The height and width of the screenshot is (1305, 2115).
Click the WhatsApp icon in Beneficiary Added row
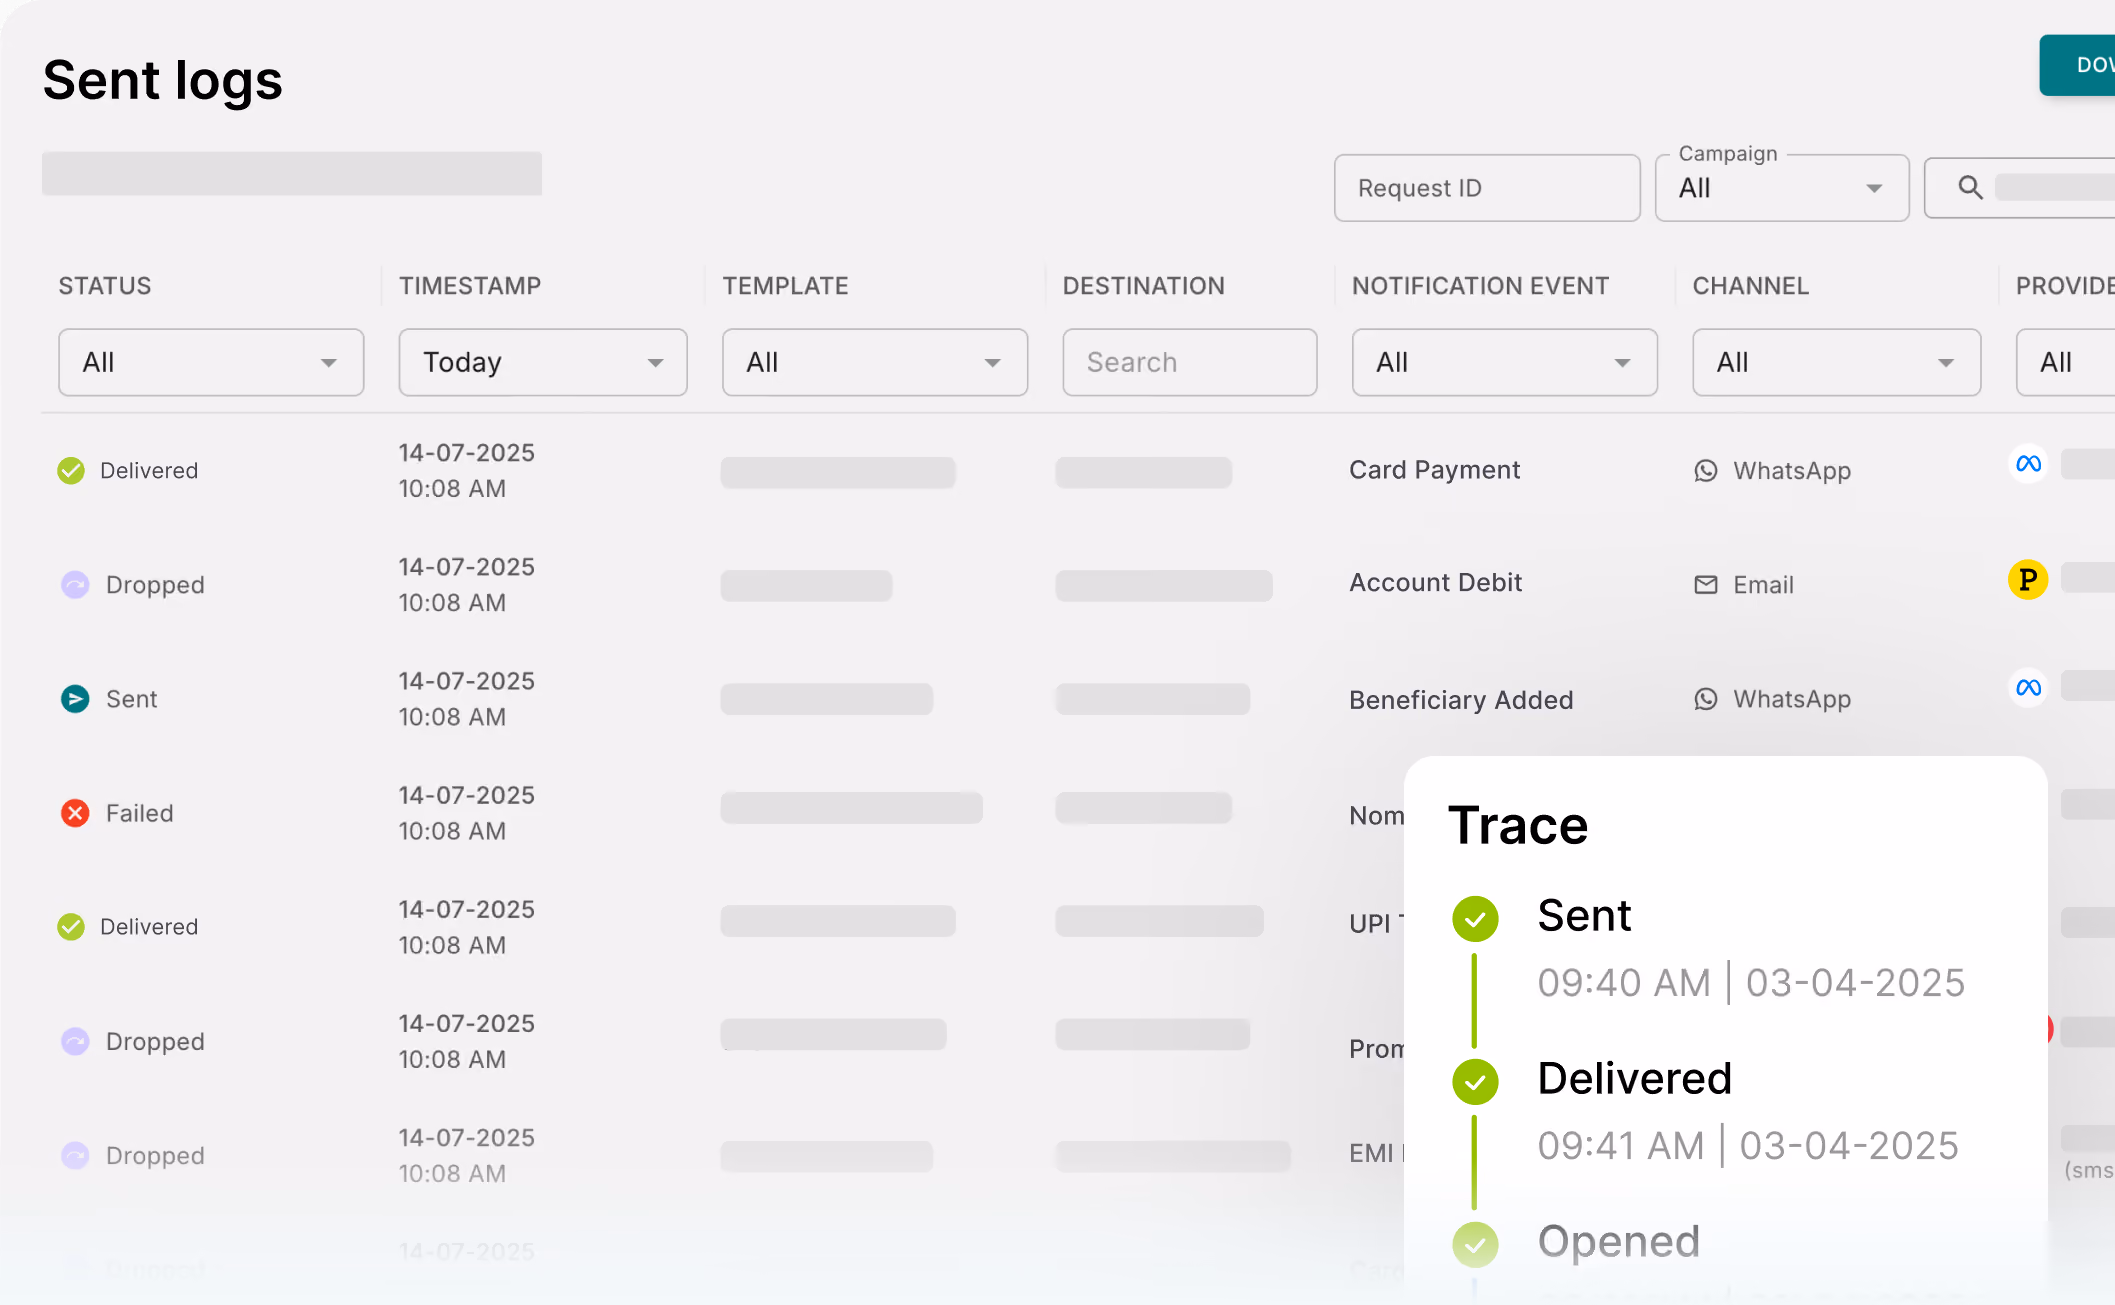(x=1706, y=699)
